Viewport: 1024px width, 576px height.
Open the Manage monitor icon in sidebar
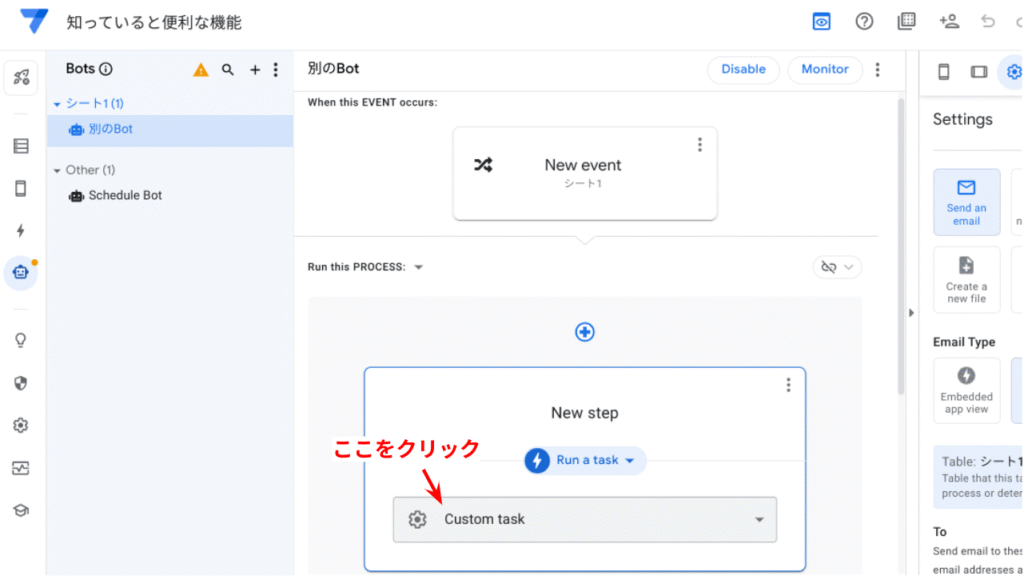tap(21, 468)
